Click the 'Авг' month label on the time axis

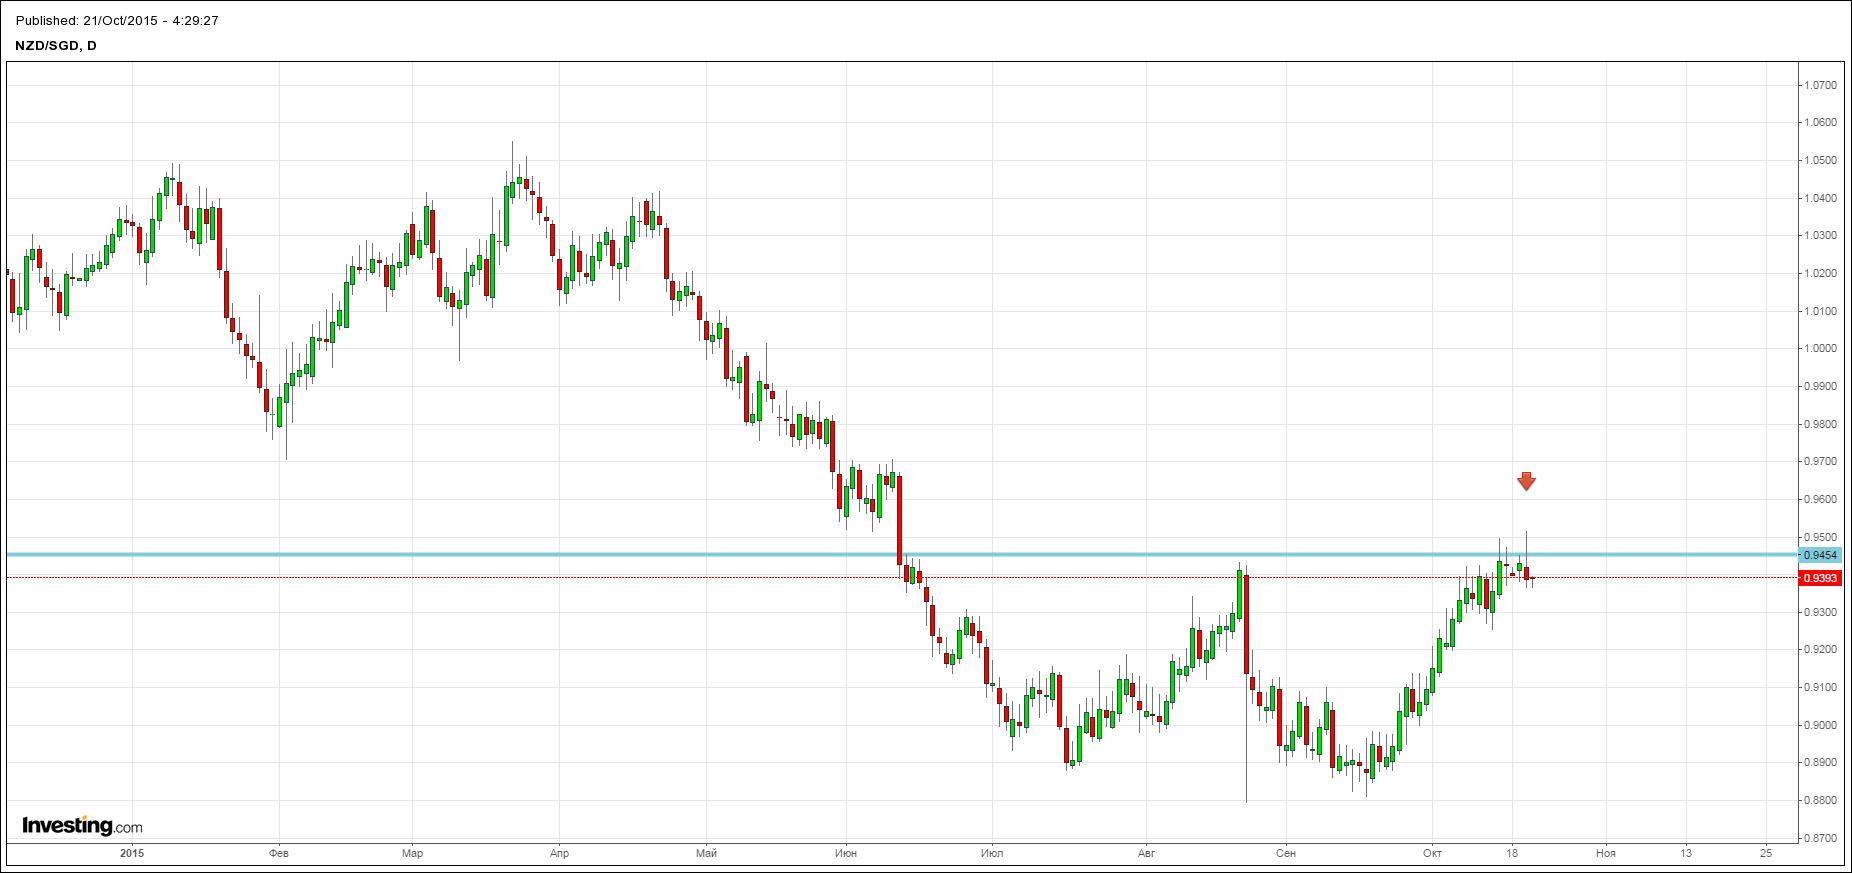(1147, 853)
